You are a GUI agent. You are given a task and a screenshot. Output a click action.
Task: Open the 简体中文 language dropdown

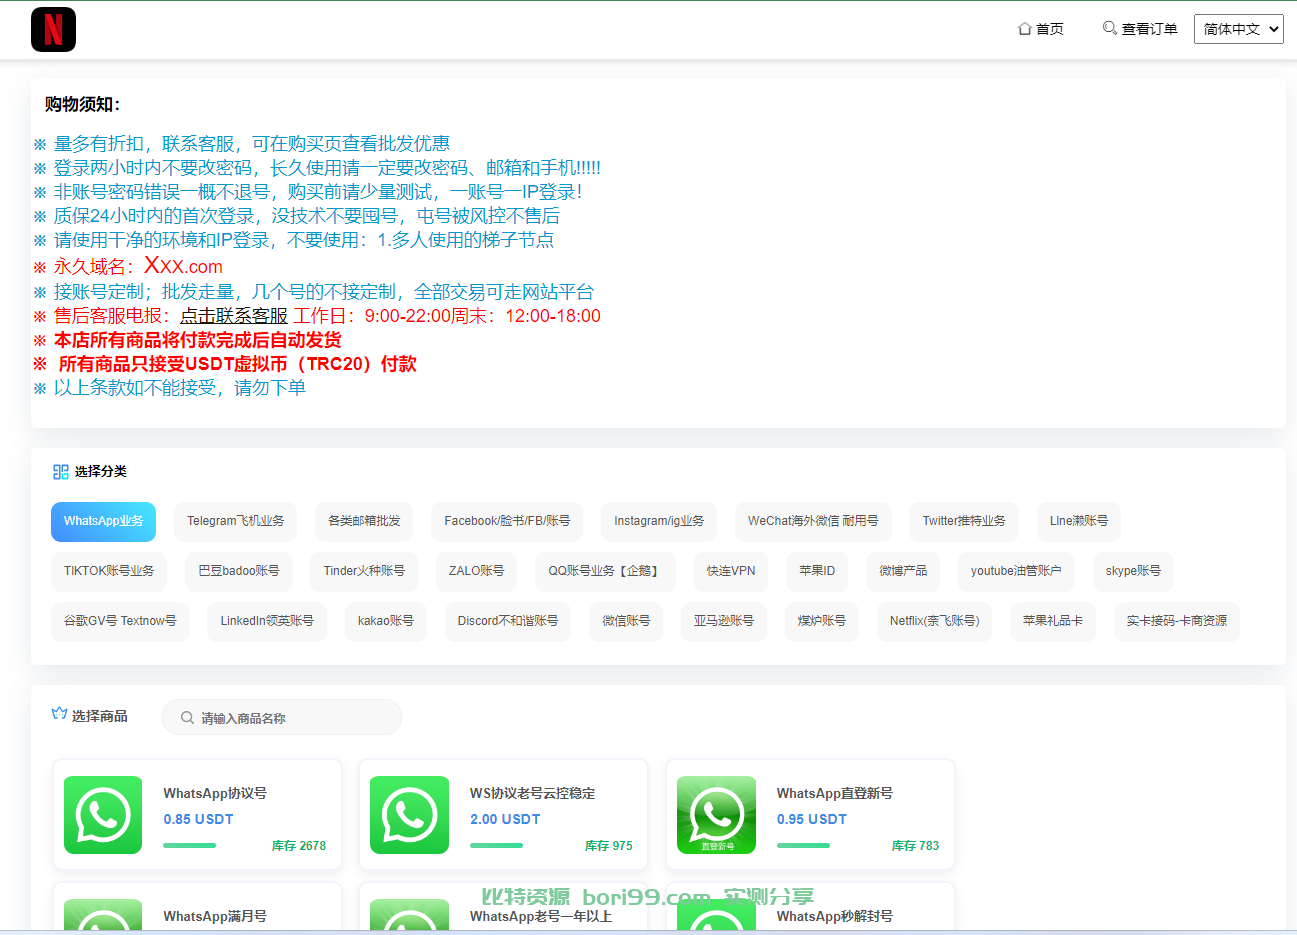[1238, 29]
